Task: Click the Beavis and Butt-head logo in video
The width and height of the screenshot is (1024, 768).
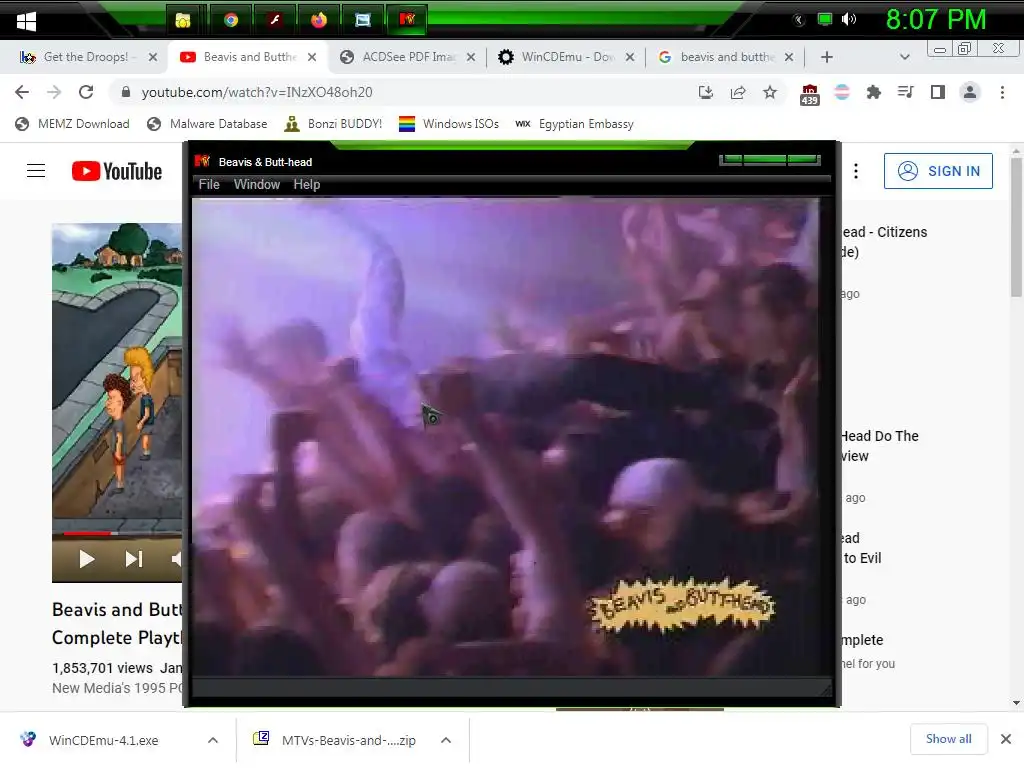Action: pyautogui.click(x=682, y=605)
